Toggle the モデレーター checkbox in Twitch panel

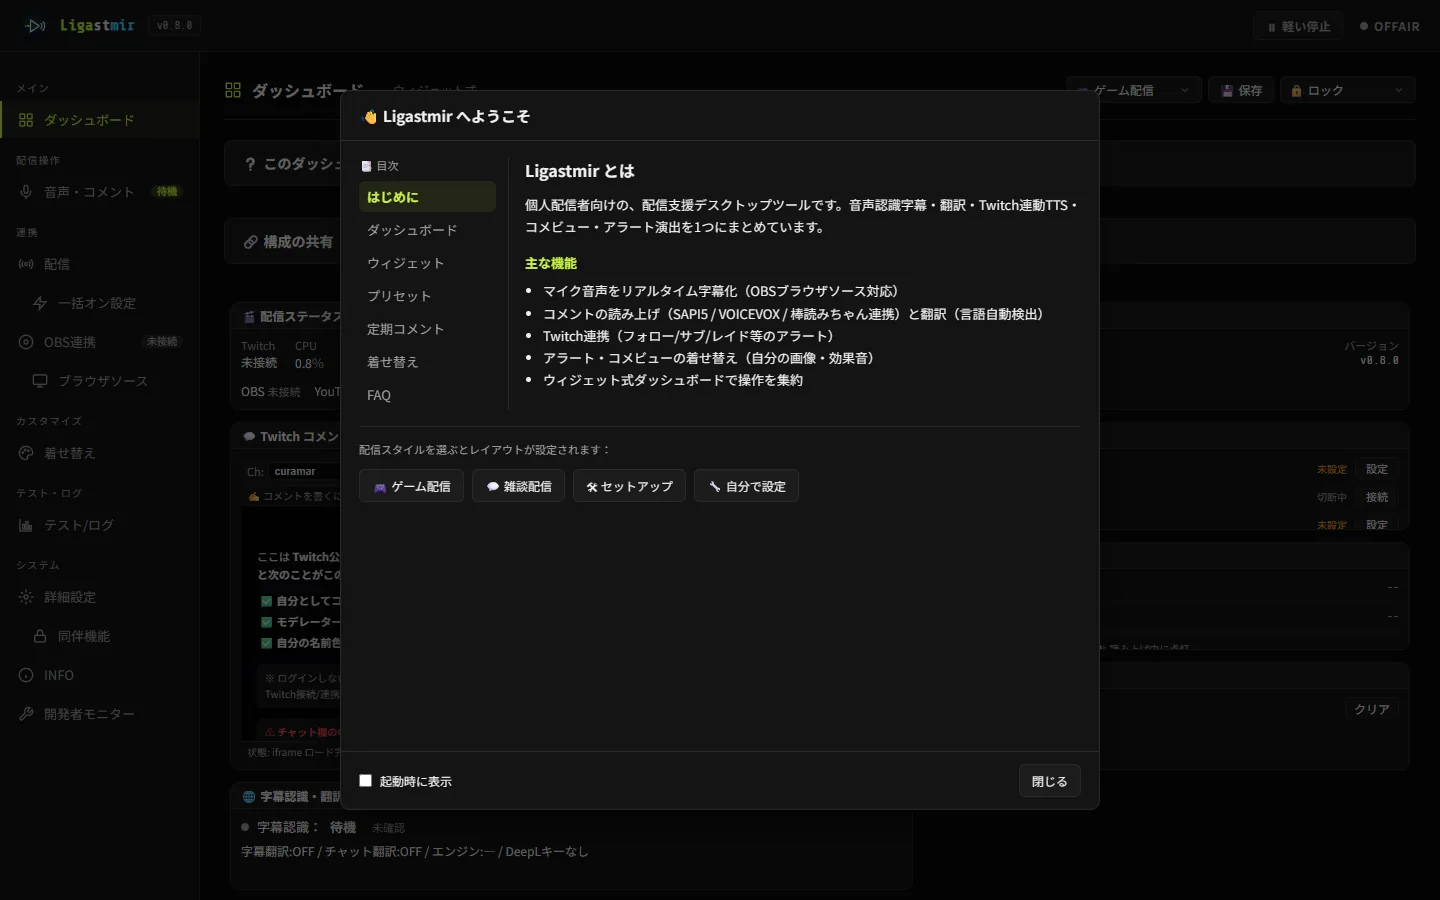(x=267, y=622)
